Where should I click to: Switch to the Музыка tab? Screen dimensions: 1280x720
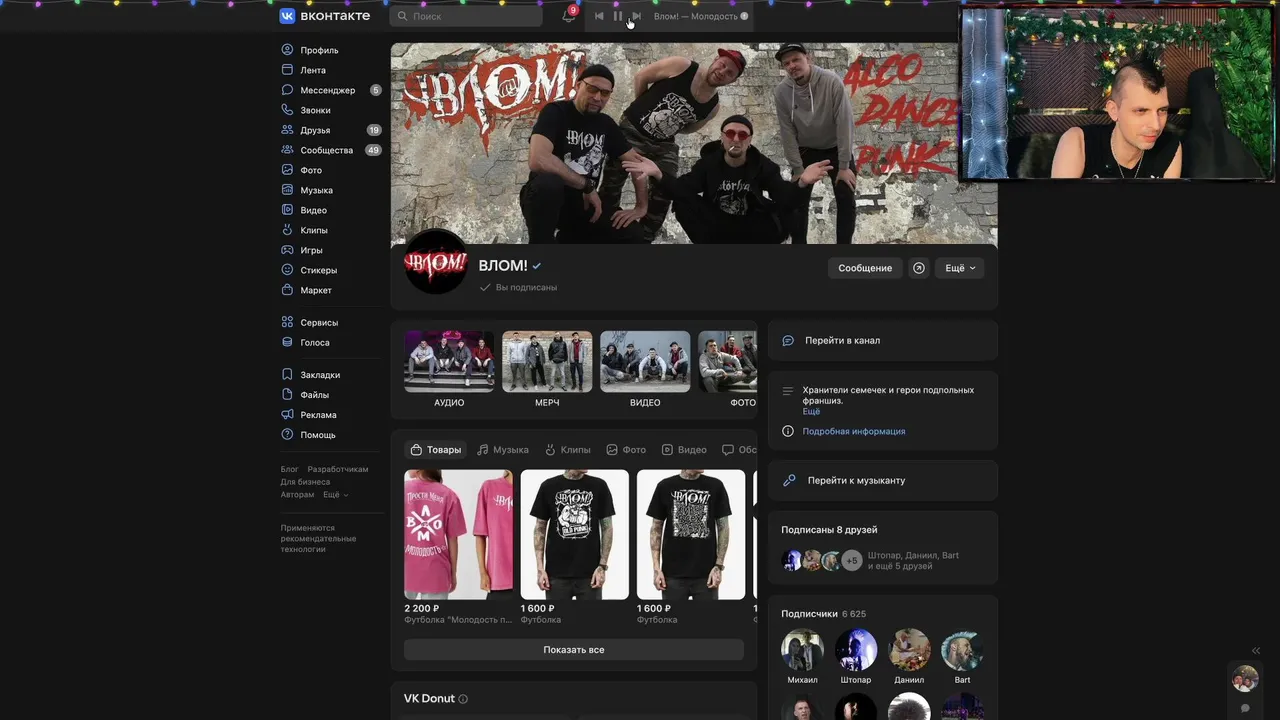click(x=503, y=450)
